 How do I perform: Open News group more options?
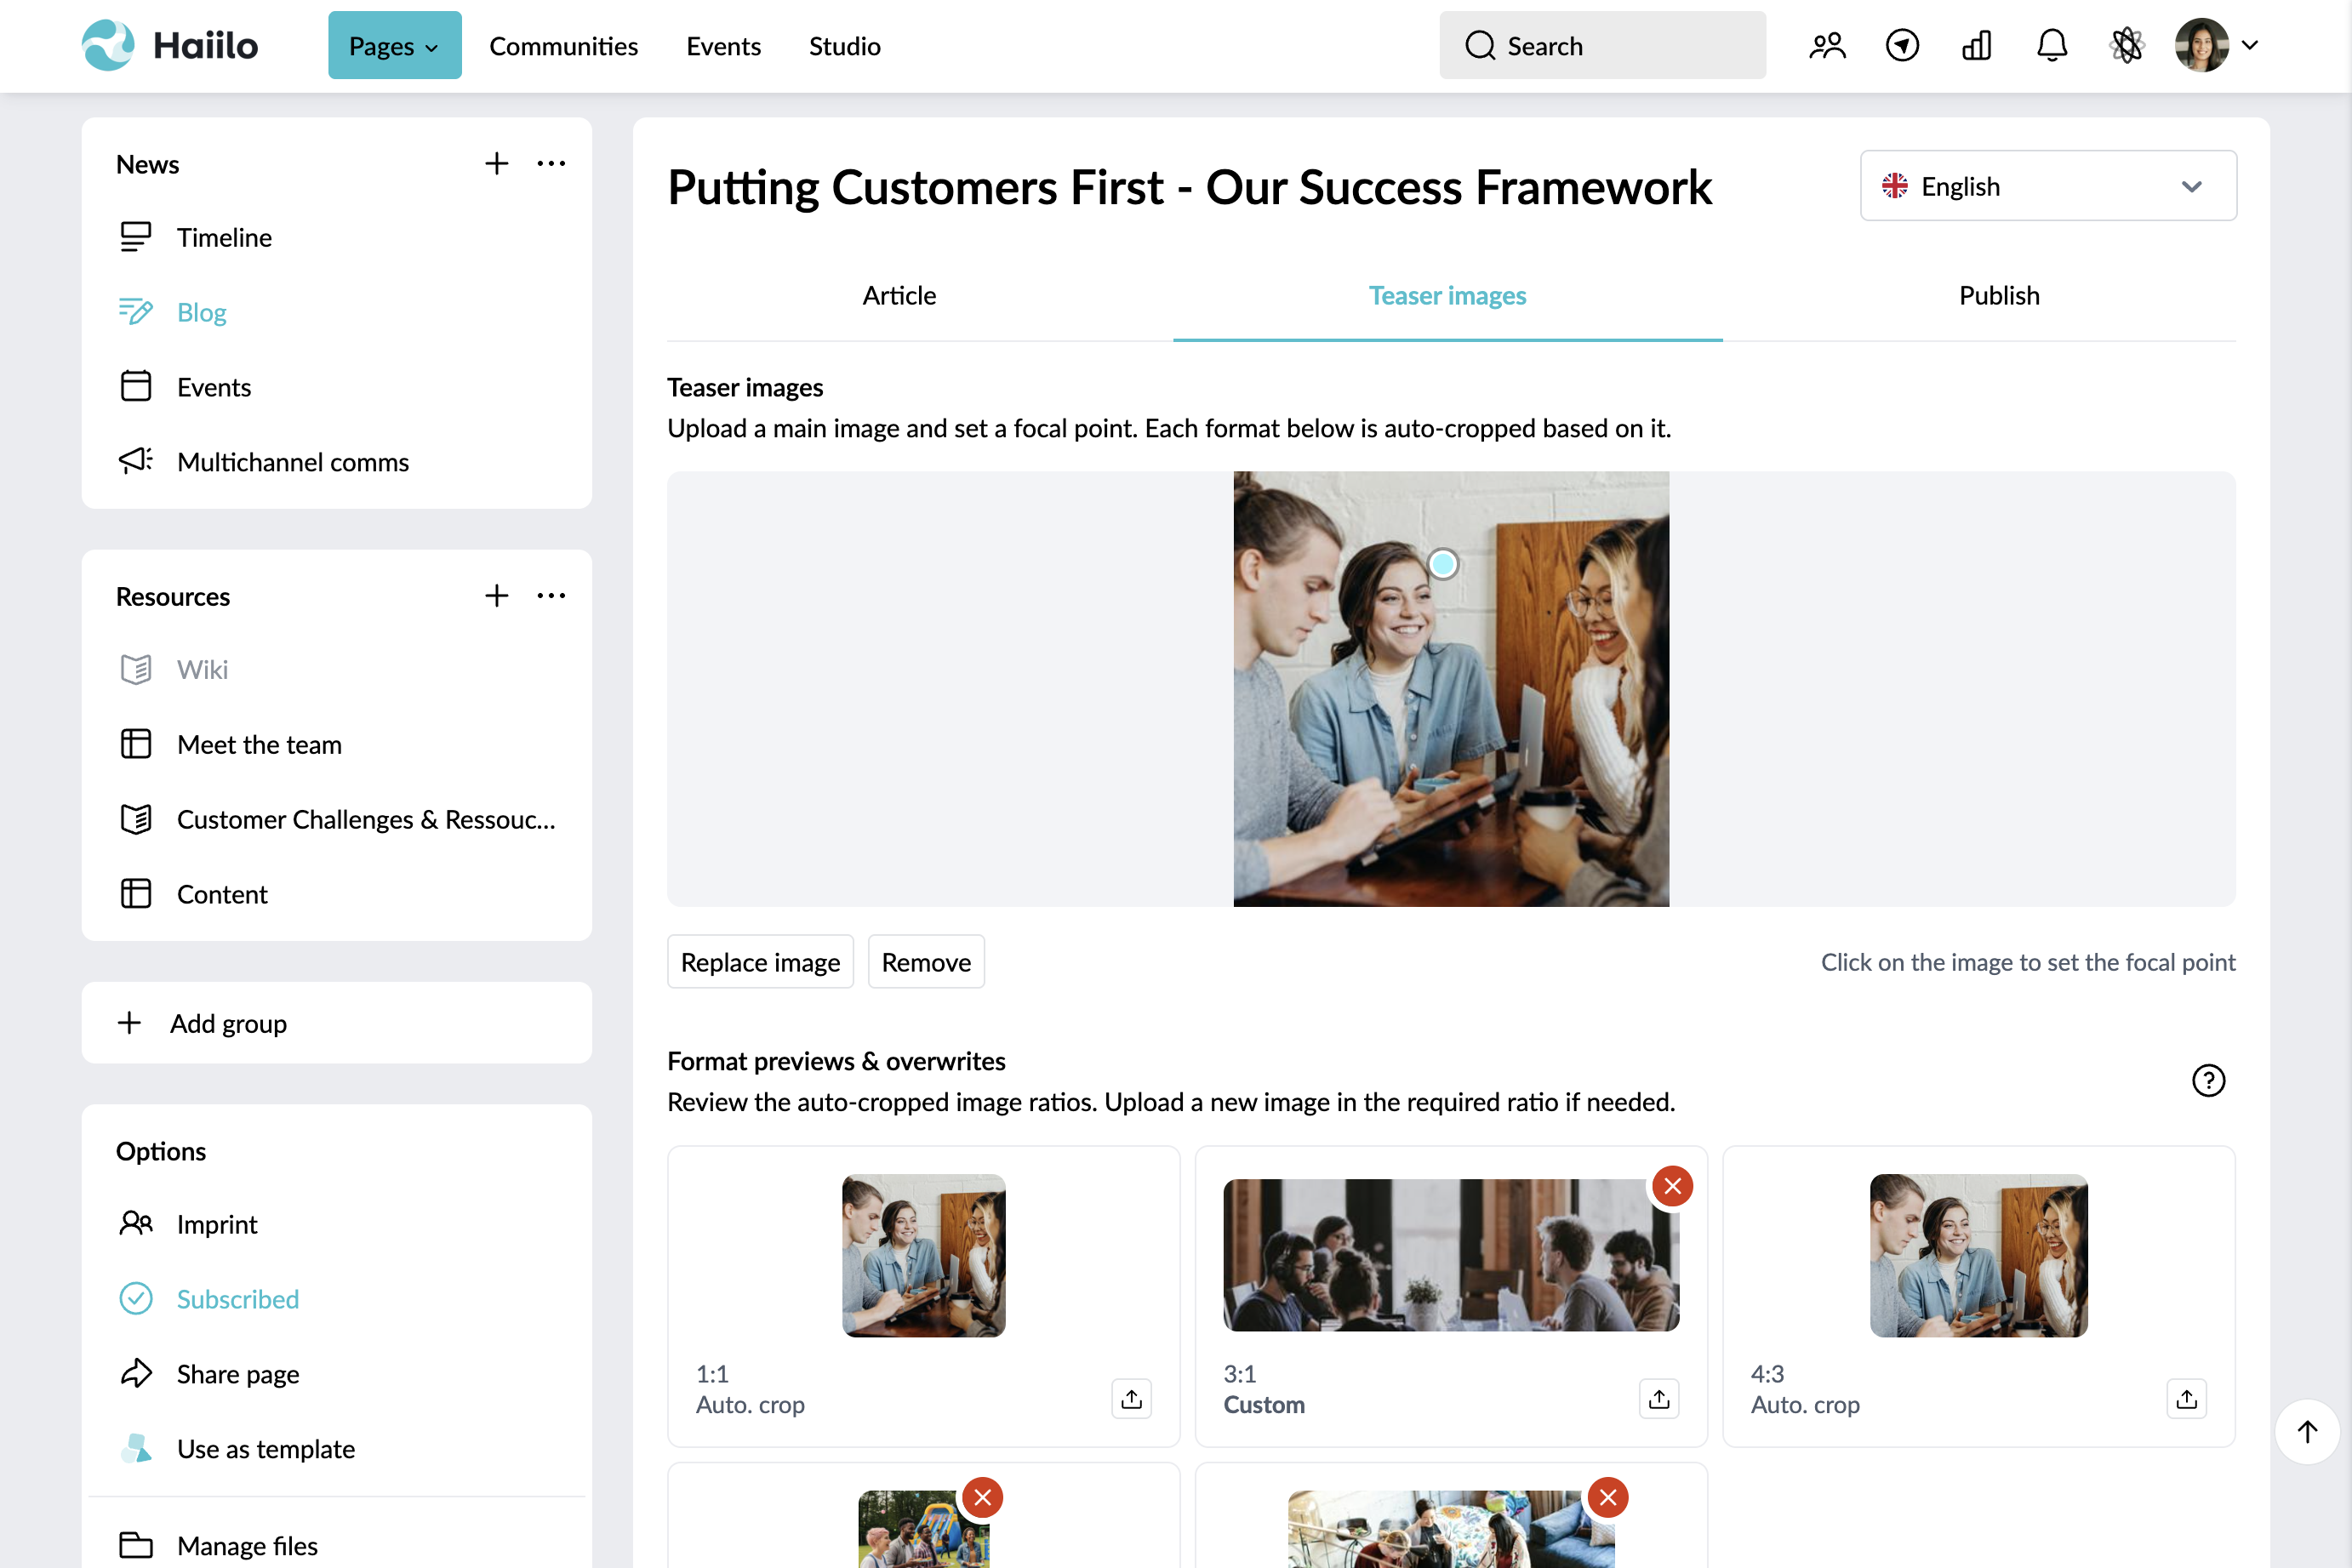(551, 163)
